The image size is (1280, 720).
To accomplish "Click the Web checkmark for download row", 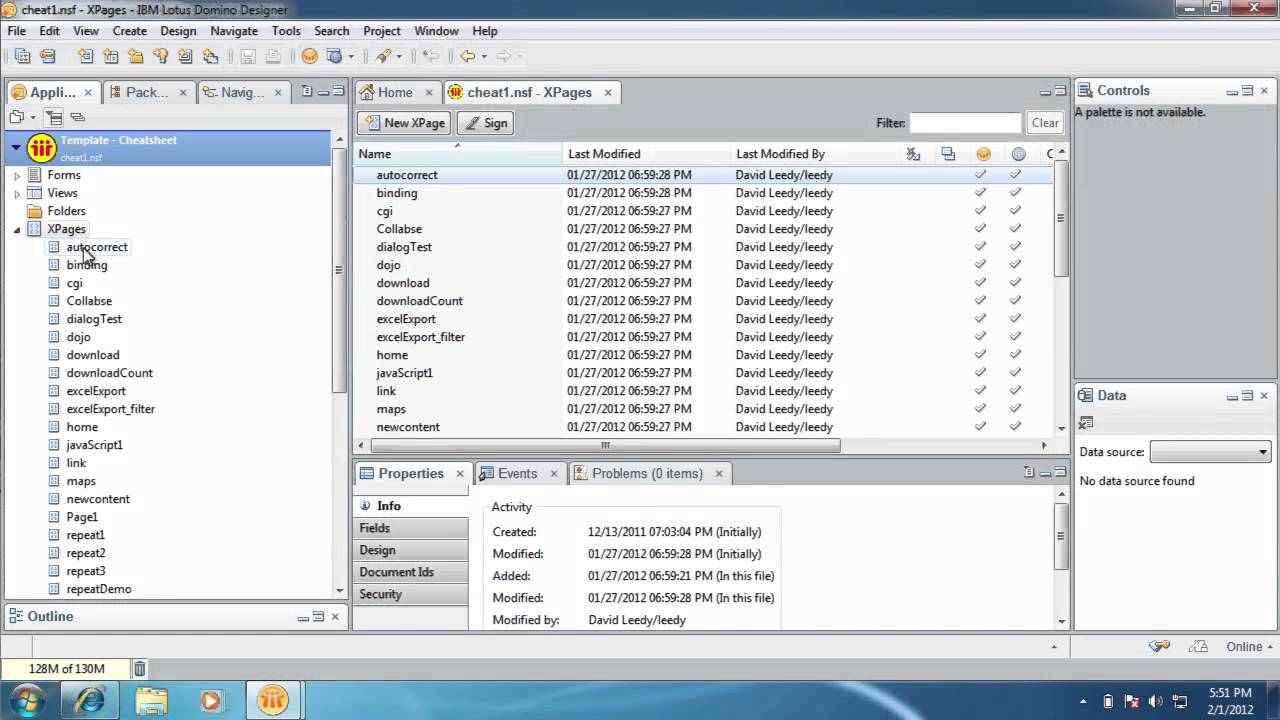I will 1016,283.
